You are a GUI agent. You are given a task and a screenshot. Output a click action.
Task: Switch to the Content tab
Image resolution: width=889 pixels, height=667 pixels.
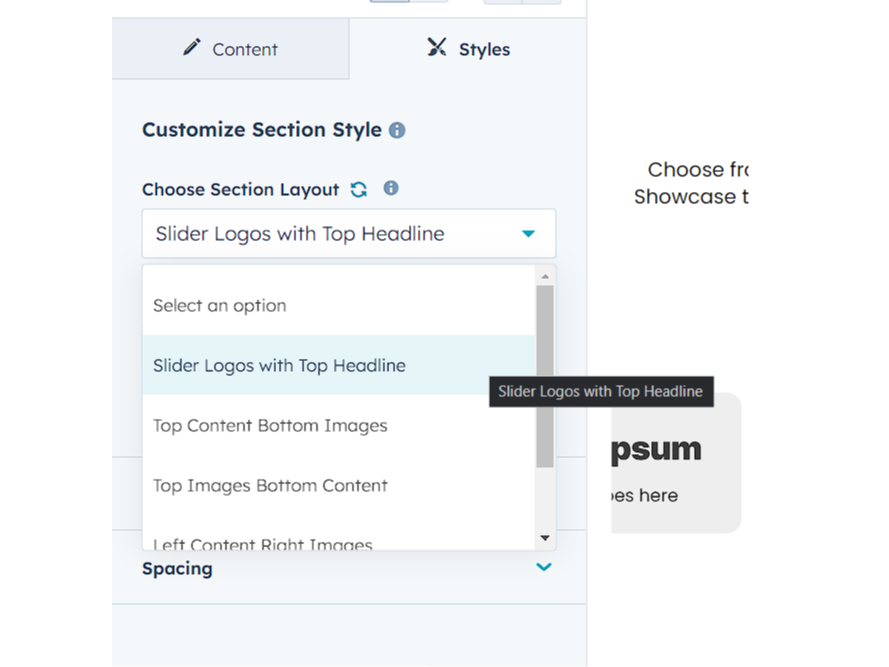(x=231, y=49)
